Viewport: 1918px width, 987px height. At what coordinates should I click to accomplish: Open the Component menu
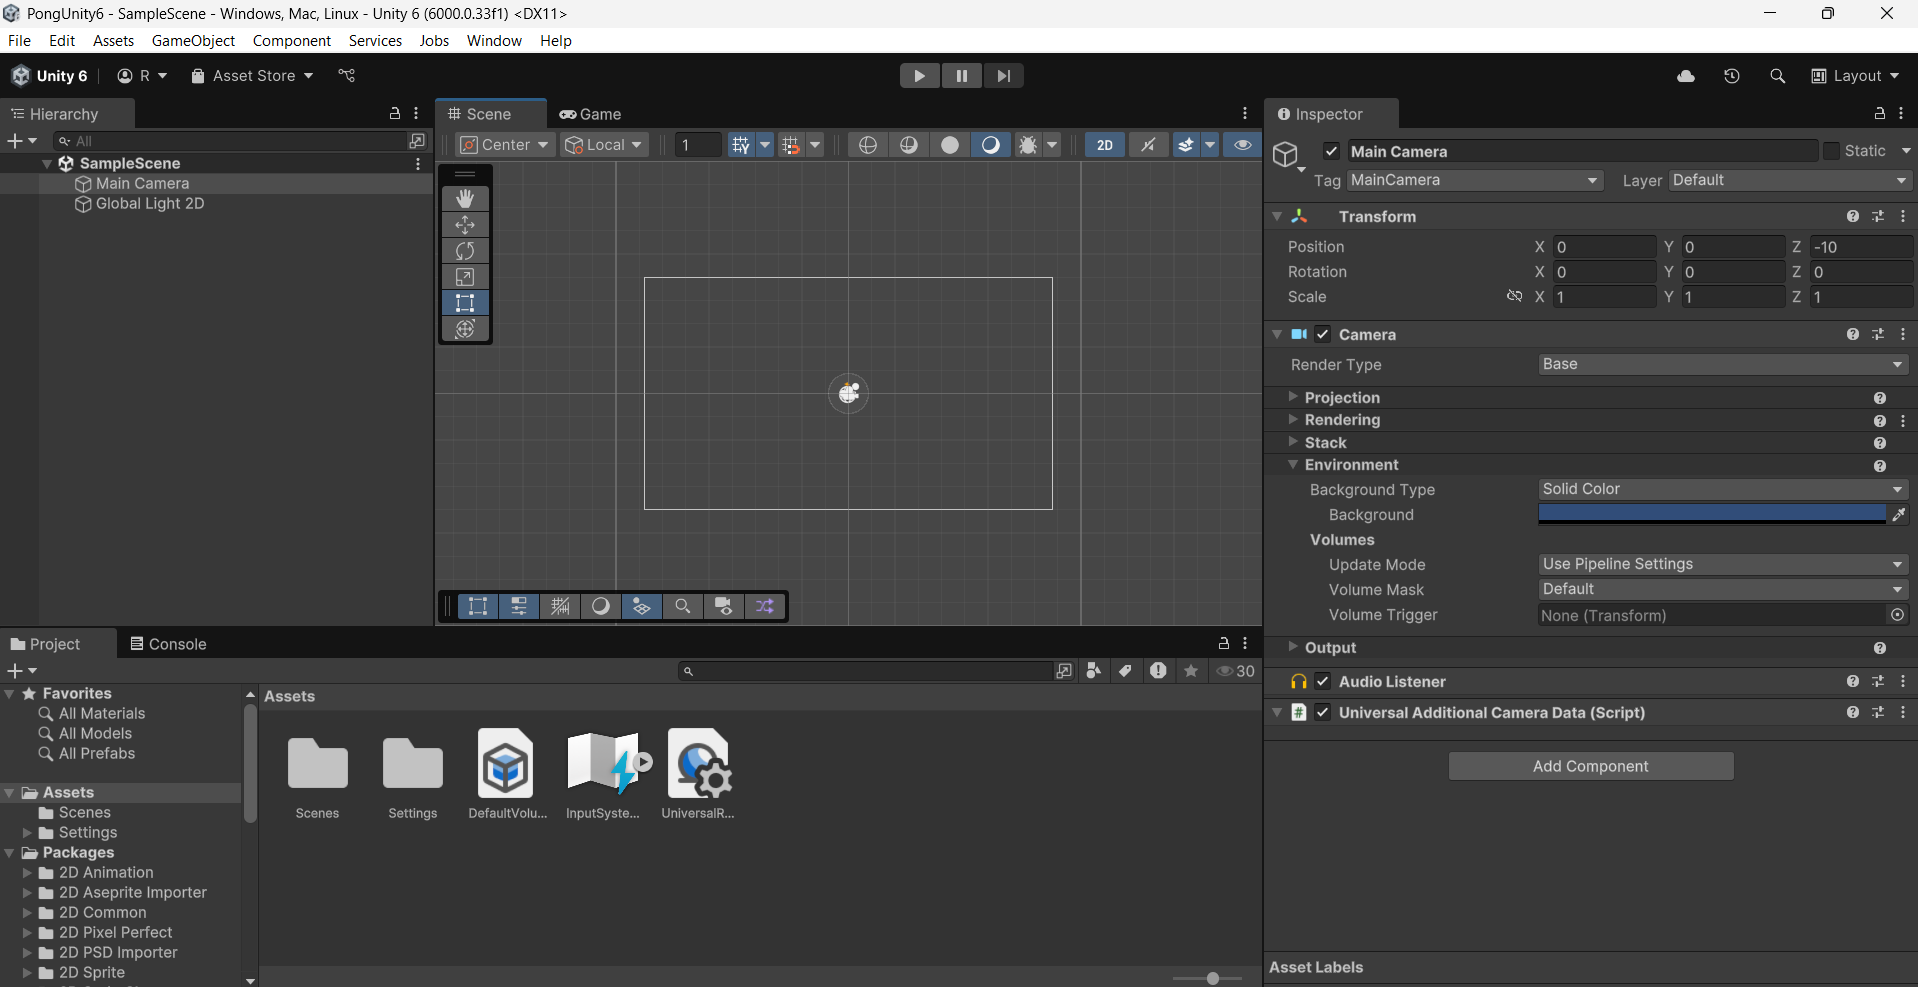tap(292, 41)
